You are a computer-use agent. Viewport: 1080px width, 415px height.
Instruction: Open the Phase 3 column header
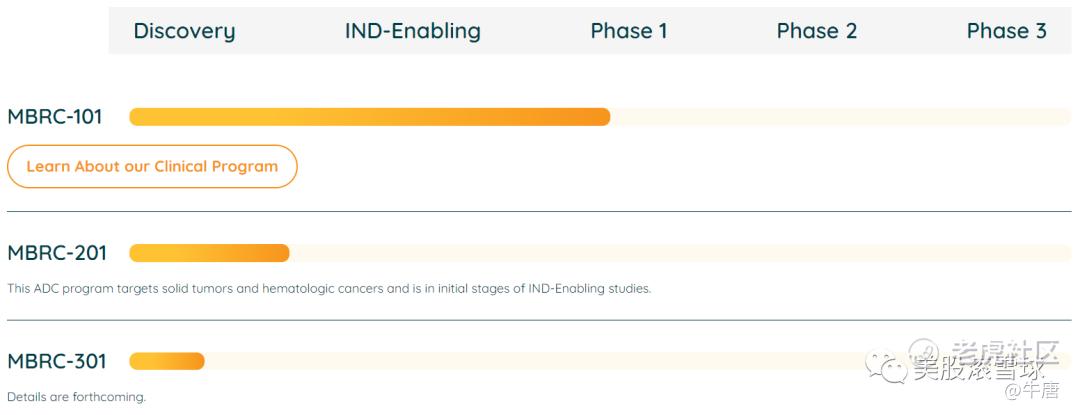(1006, 31)
